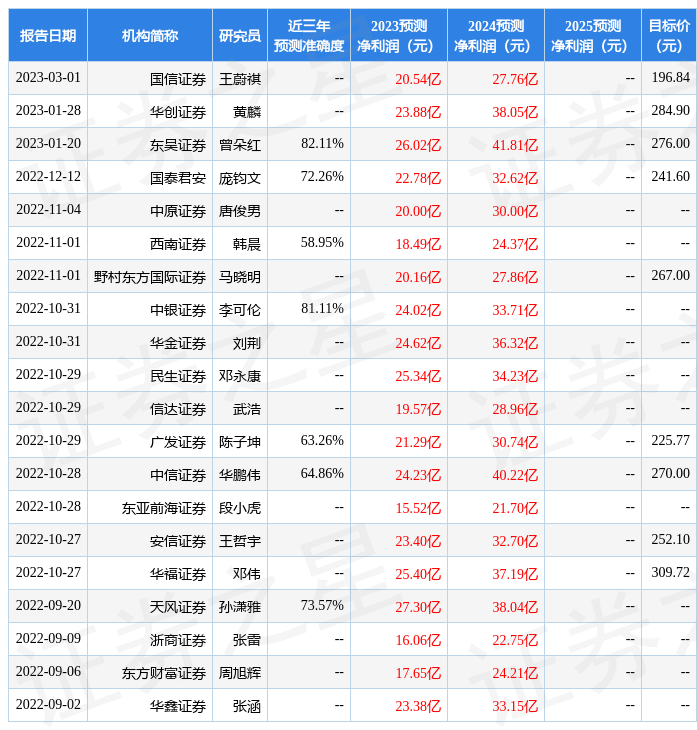This screenshot has width=697, height=730.
Task: Click researcher name 曾朵红
Action: click(240, 145)
